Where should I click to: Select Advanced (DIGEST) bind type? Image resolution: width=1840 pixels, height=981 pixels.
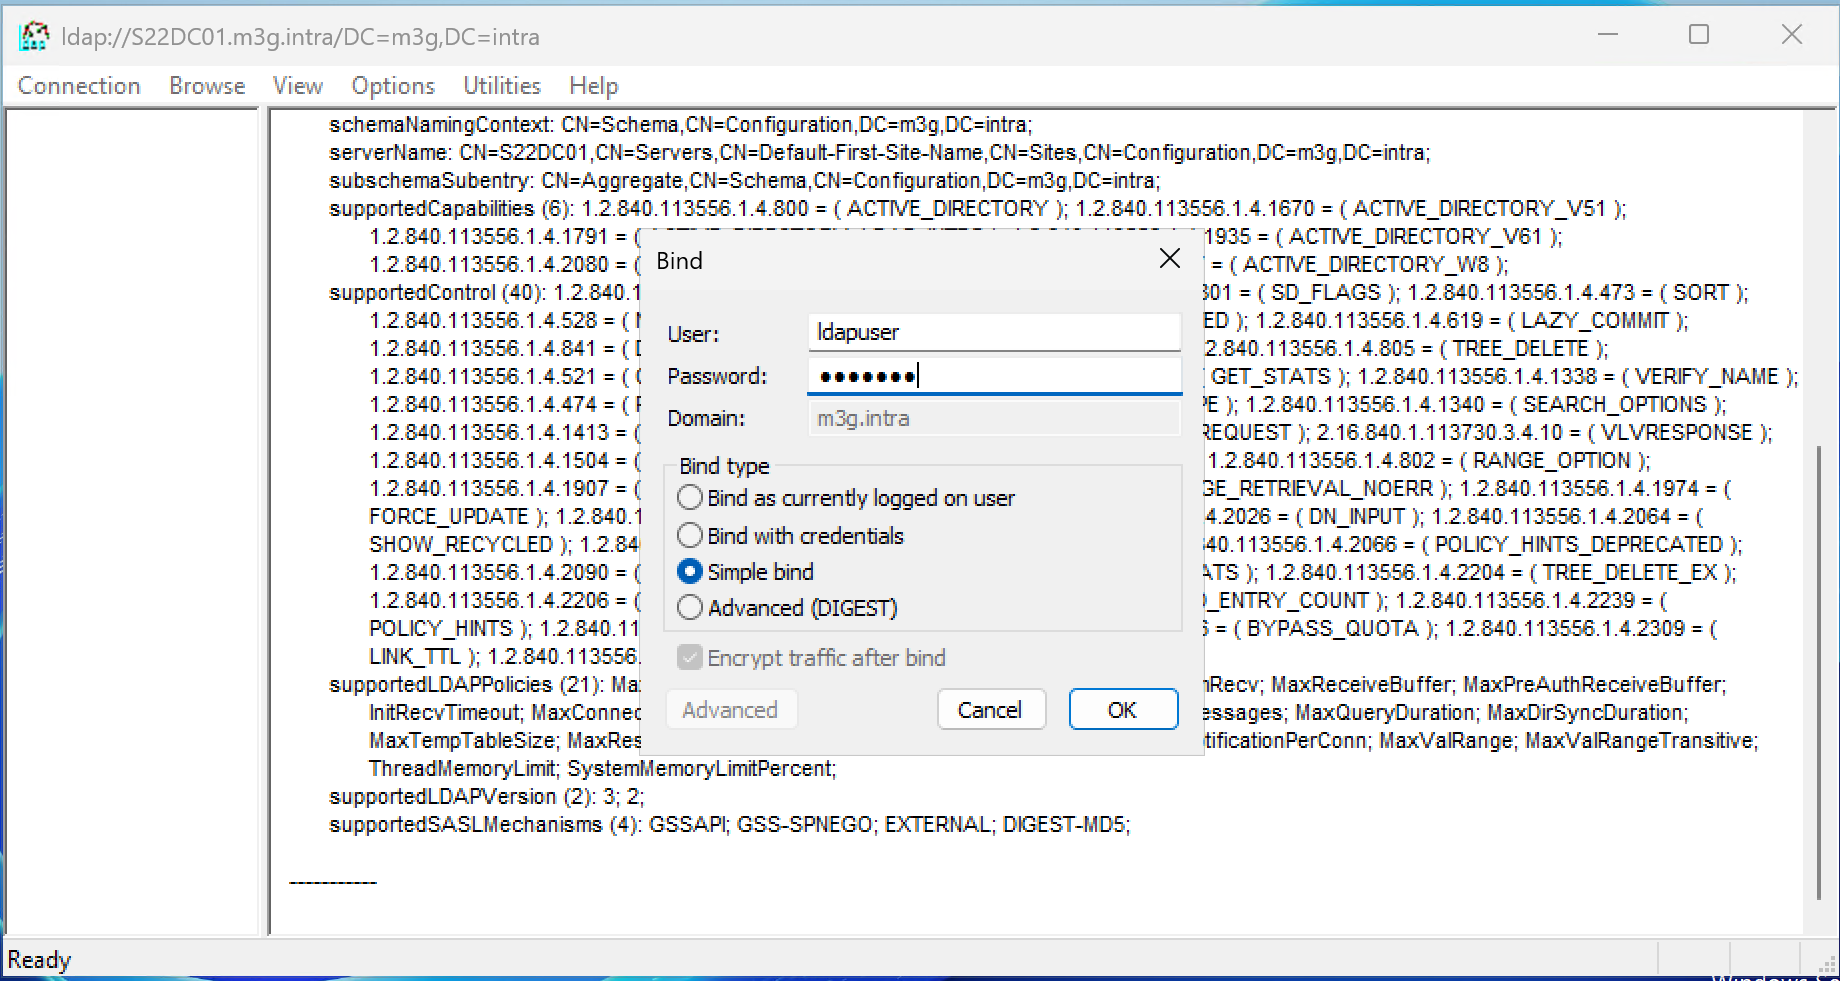pyautogui.click(x=690, y=608)
